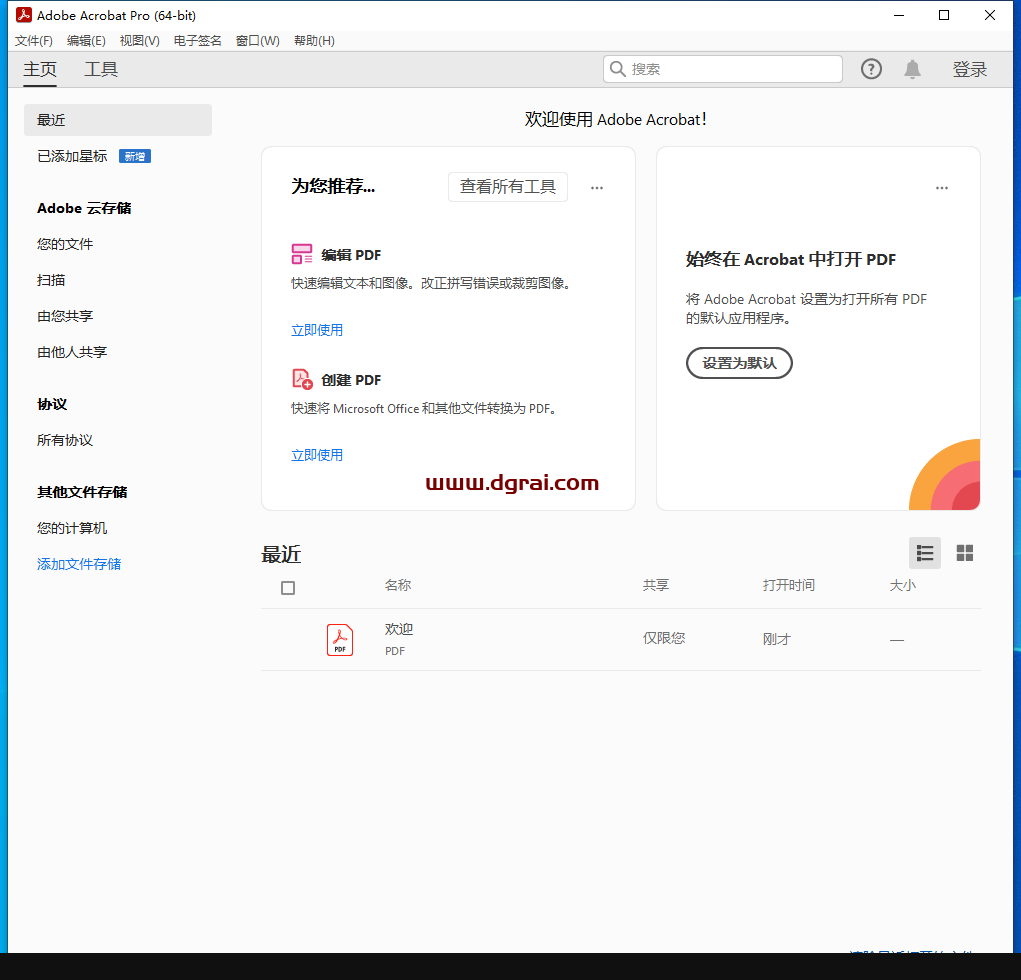Click the Create PDF tool icon
This screenshot has height=980, width=1021.
pyautogui.click(x=302, y=379)
